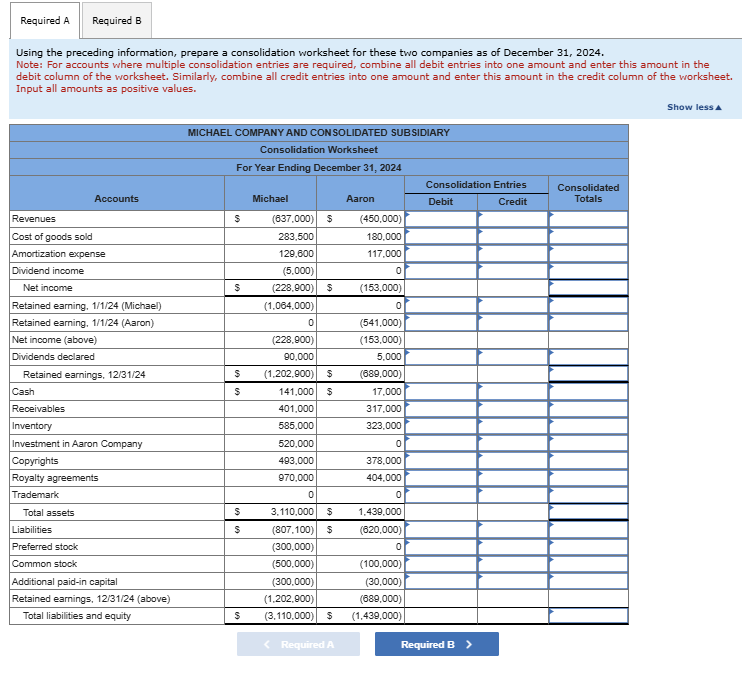Select Preferred stock debit cell
The width and height of the screenshot is (743, 675).
441,547
